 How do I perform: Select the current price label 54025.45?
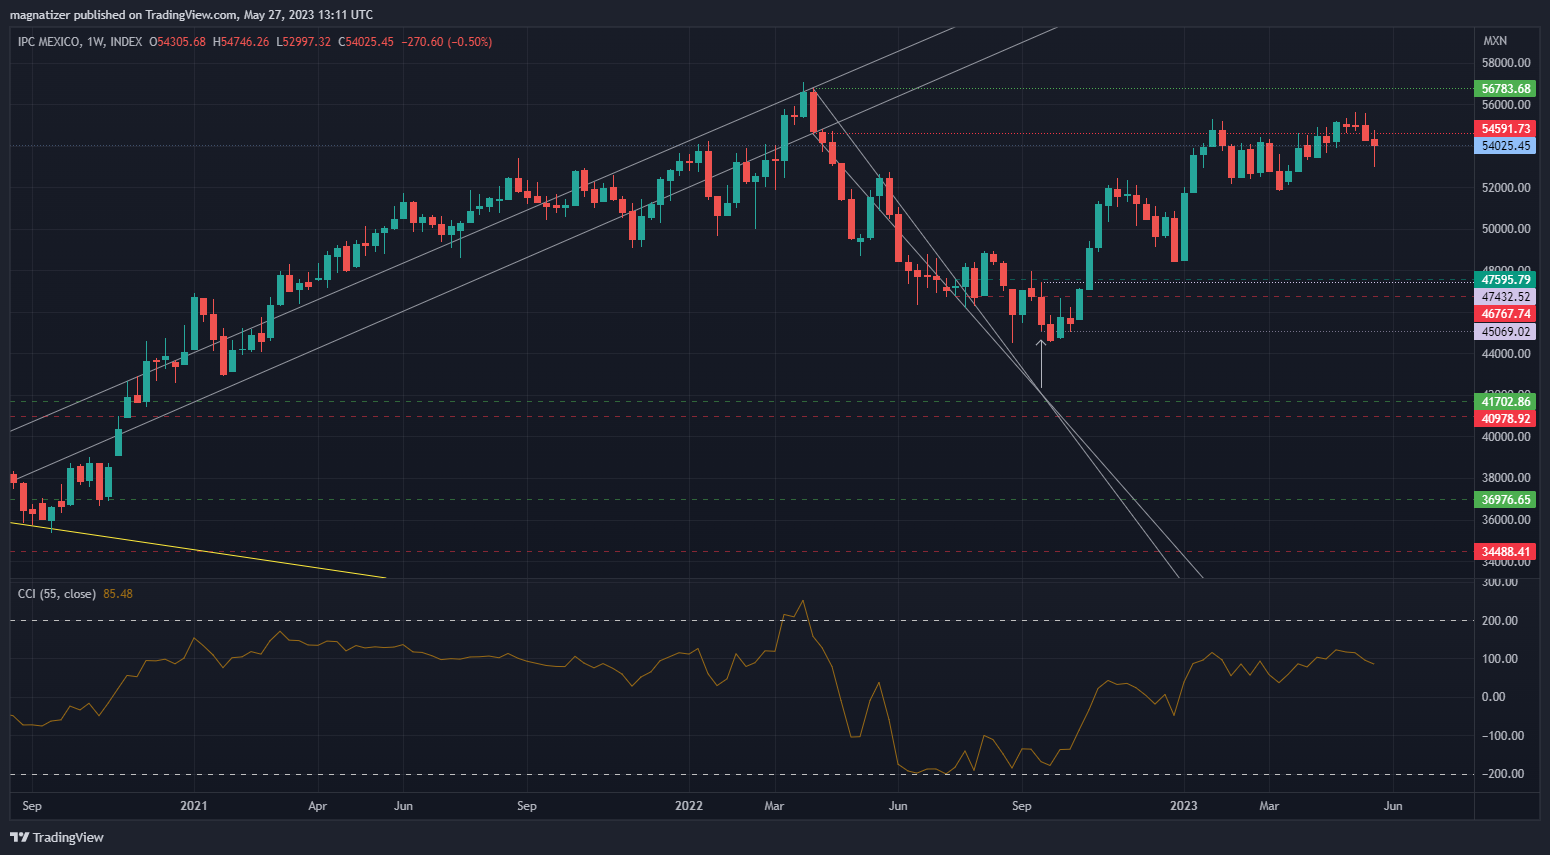tap(1505, 146)
